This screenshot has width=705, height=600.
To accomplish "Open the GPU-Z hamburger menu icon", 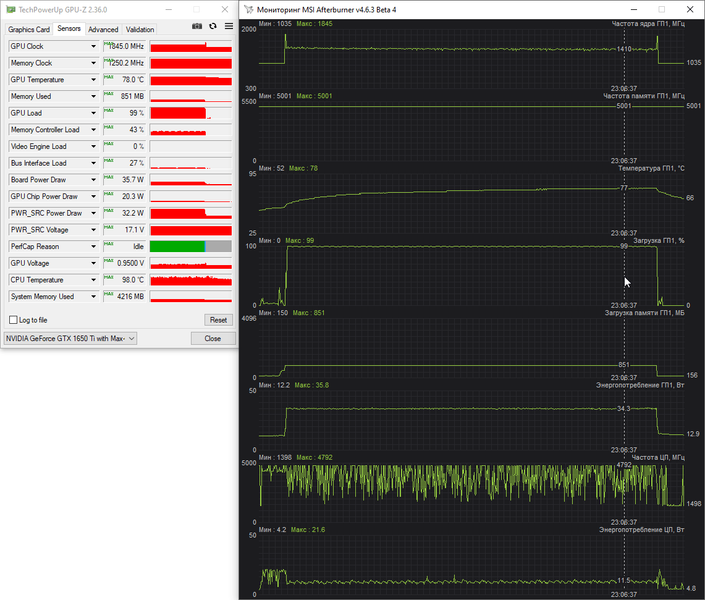I will (x=229, y=27).
